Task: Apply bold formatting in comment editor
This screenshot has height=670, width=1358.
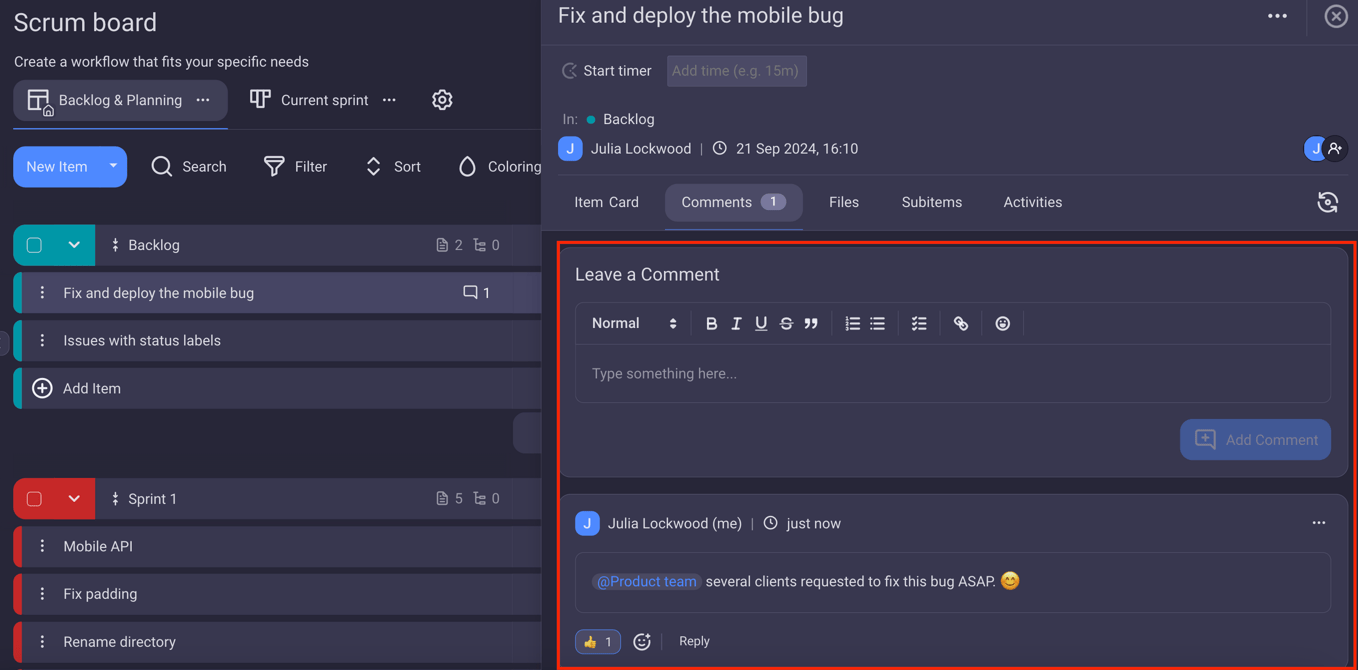Action: click(x=711, y=323)
